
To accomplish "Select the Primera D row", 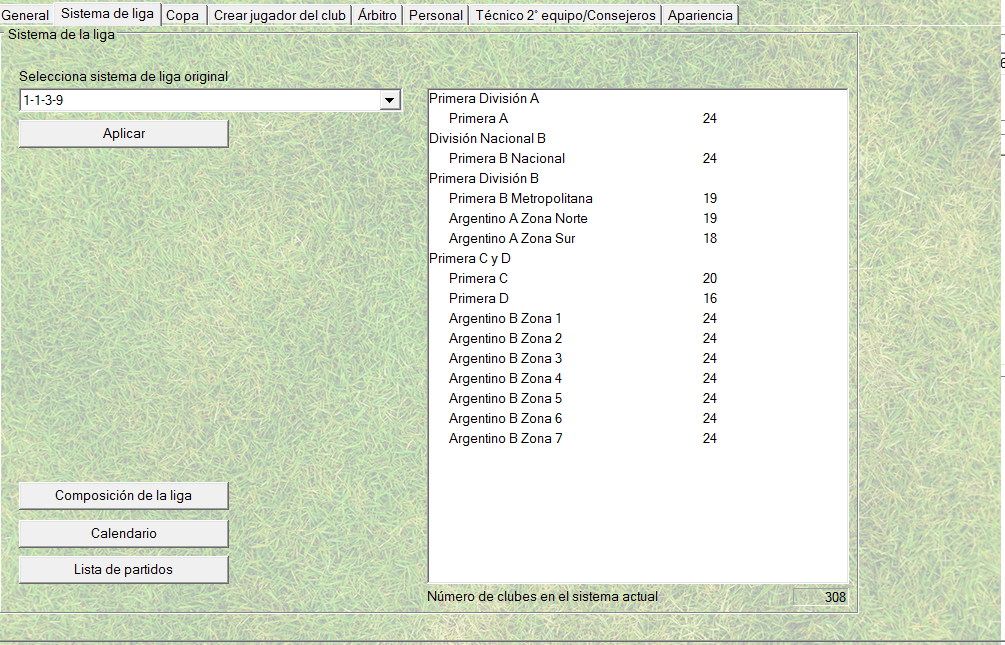I will 638,298.
